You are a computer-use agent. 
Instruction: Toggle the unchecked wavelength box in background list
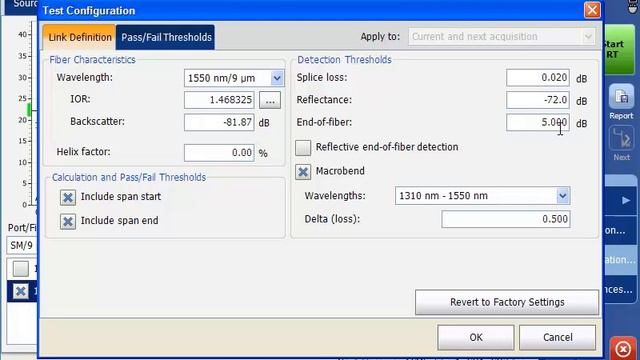click(20, 269)
